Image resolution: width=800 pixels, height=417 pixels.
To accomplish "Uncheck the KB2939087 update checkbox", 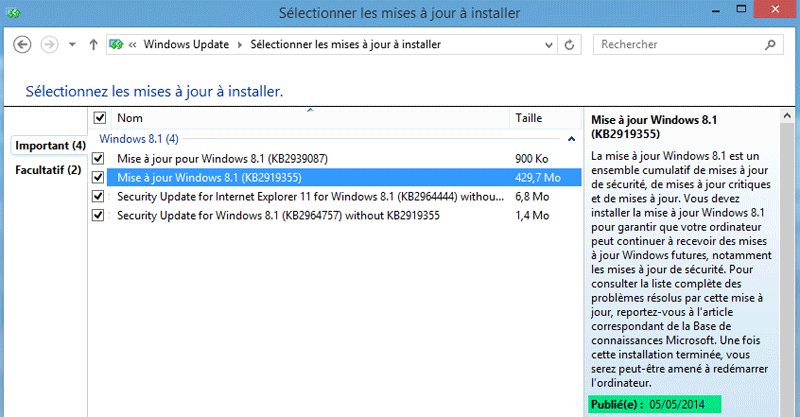I will [98, 159].
